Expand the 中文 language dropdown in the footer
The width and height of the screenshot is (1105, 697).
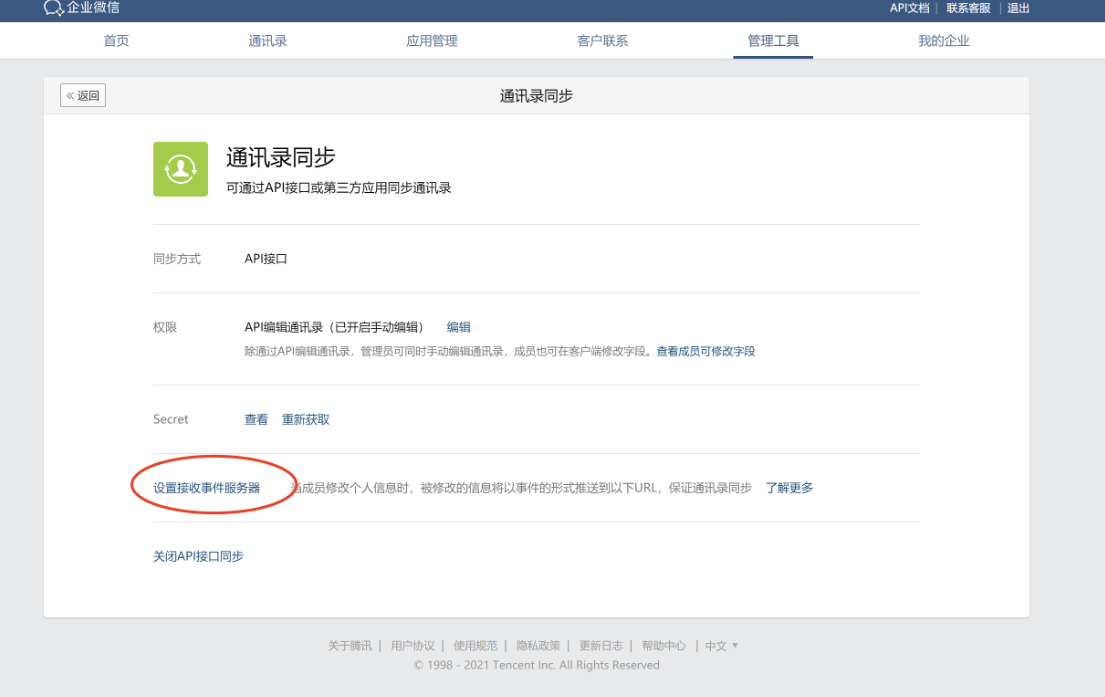[x=721, y=646]
